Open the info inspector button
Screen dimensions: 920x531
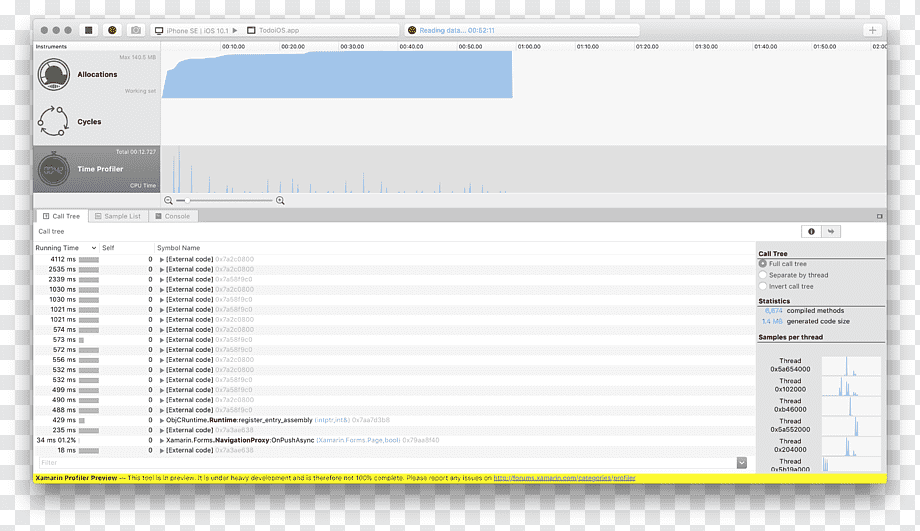(x=811, y=232)
